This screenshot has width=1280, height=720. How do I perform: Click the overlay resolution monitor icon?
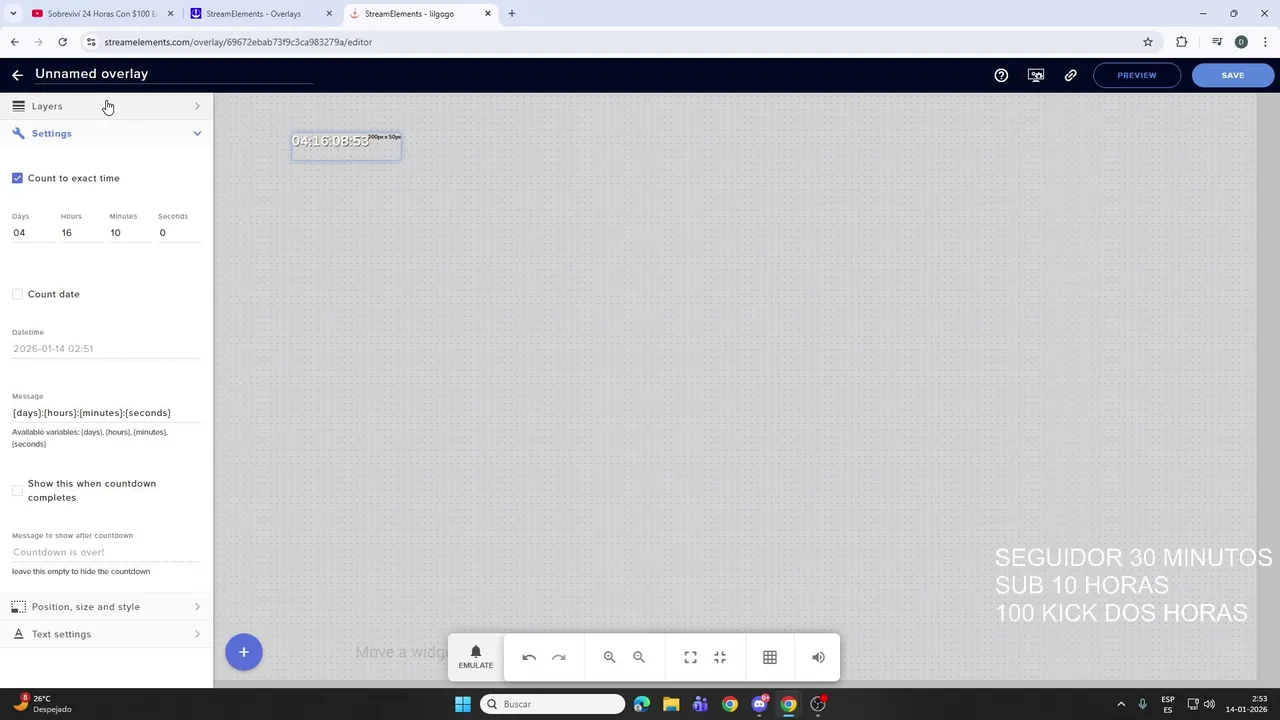click(1036, 75)
